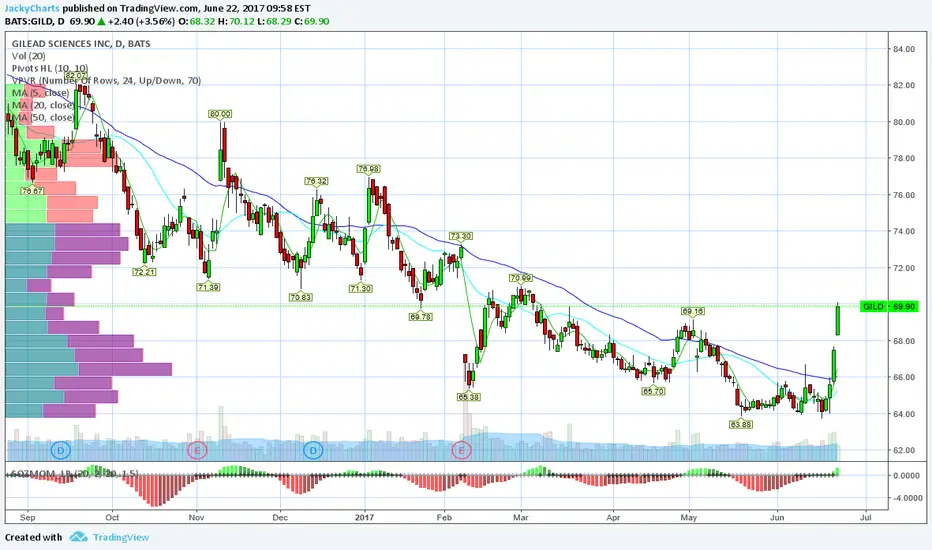
Task: Select the 69.16 pivot high label
Action: (692, 311)
